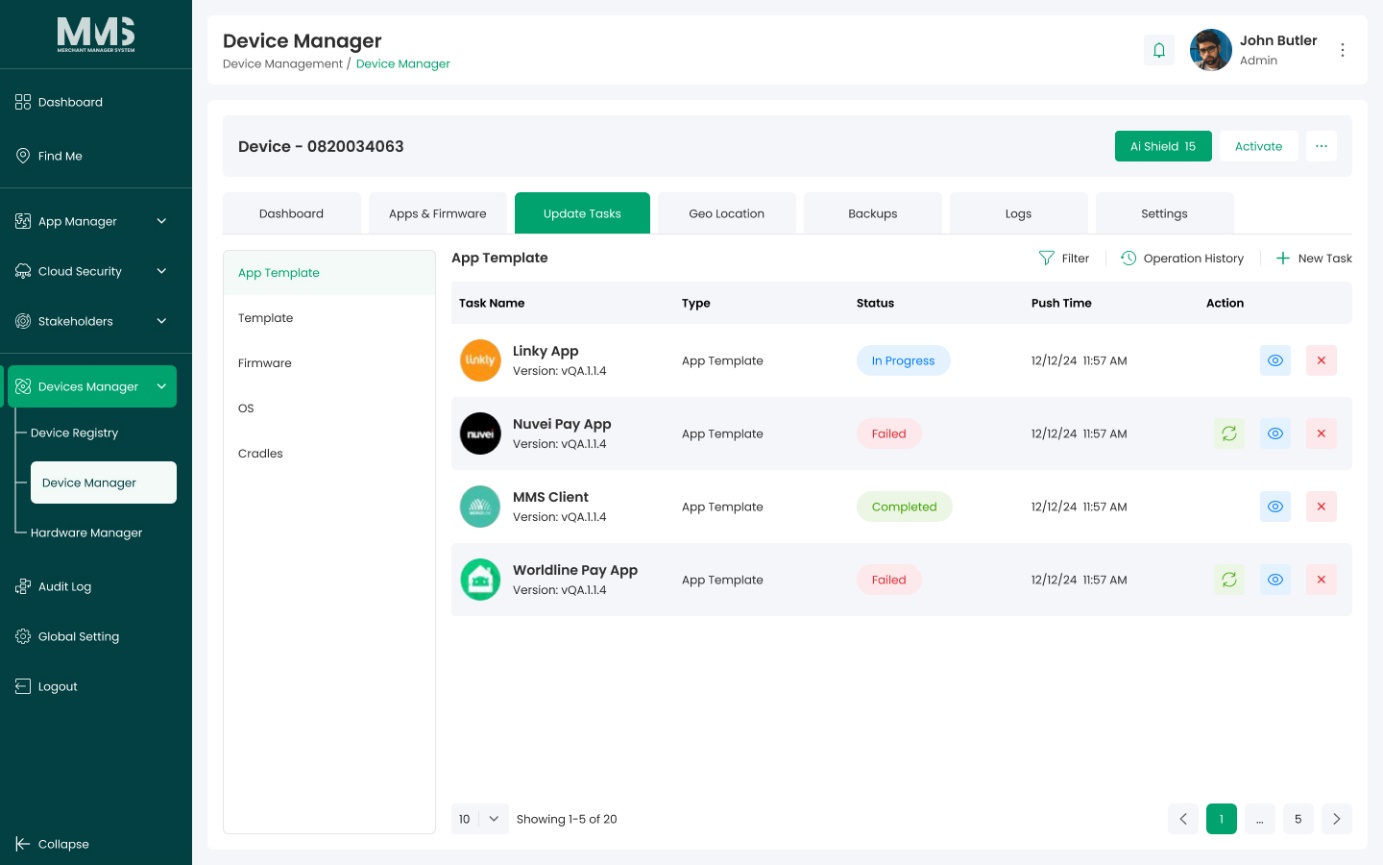
Task: Click the In Progress status badge
Action: click(x=903, y=361)
